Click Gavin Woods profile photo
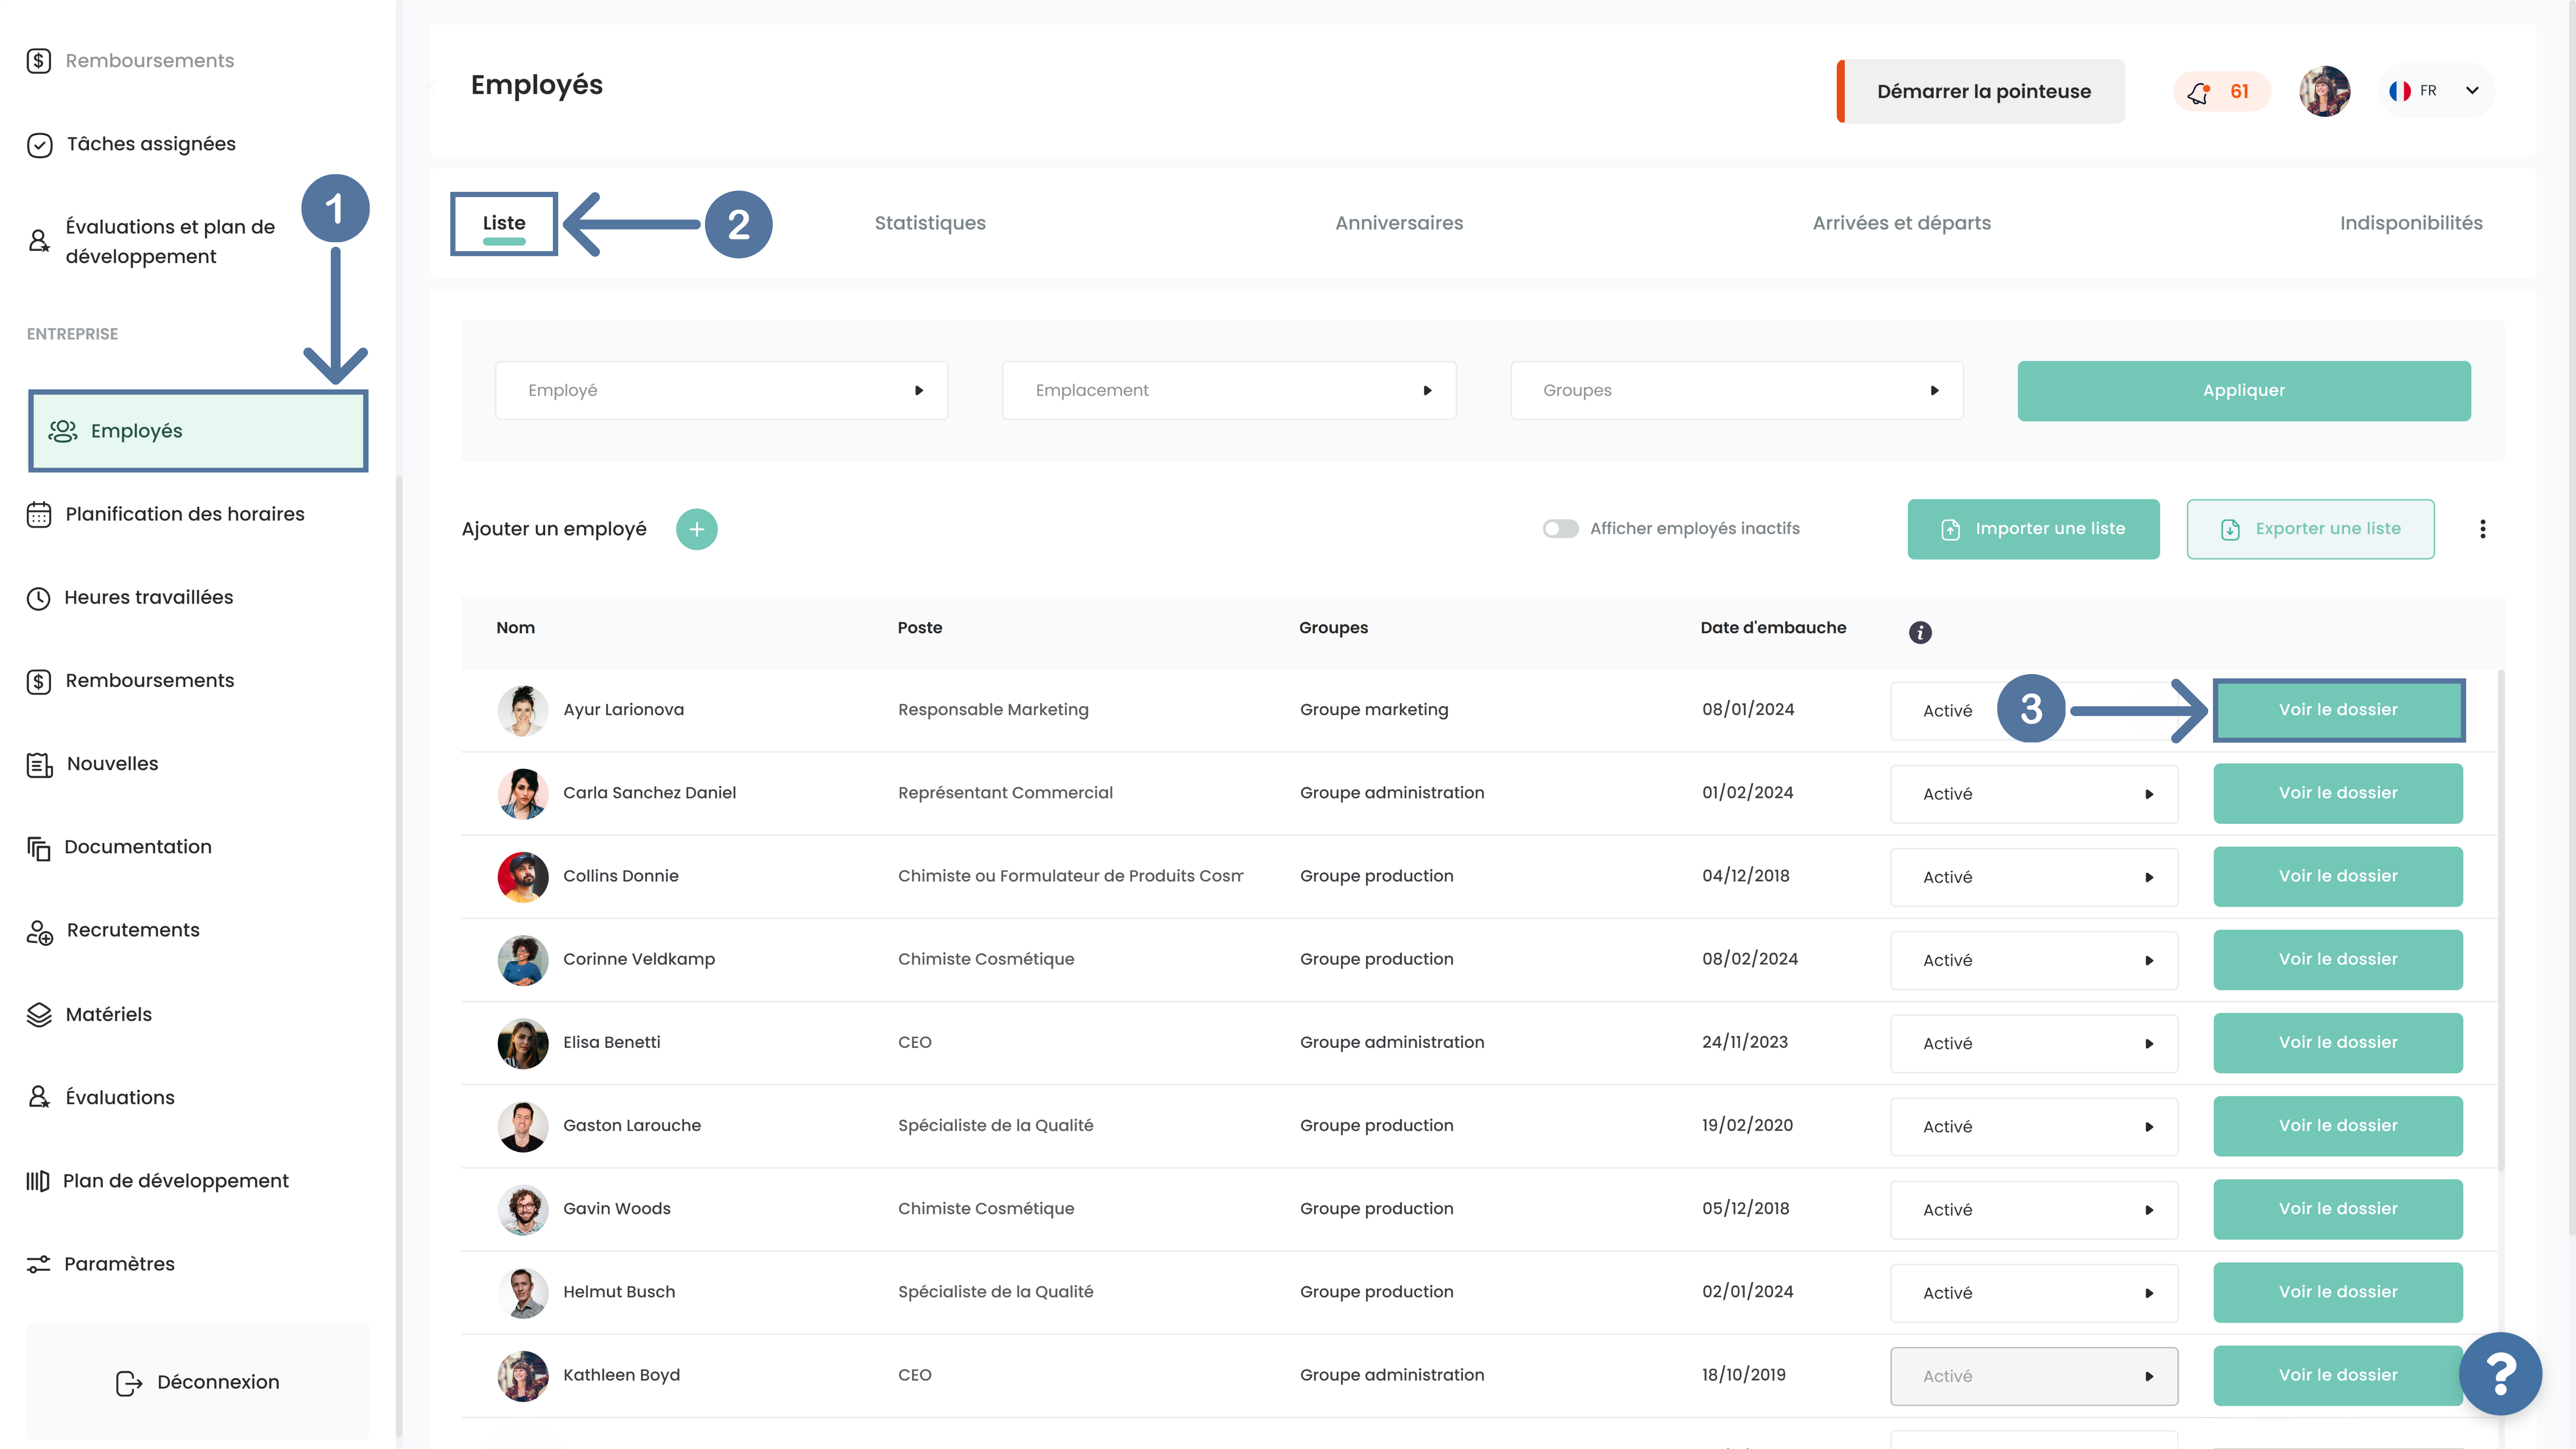Screen dimensions: 2576x1449 pyautogui.click(x=523, y=1209)
